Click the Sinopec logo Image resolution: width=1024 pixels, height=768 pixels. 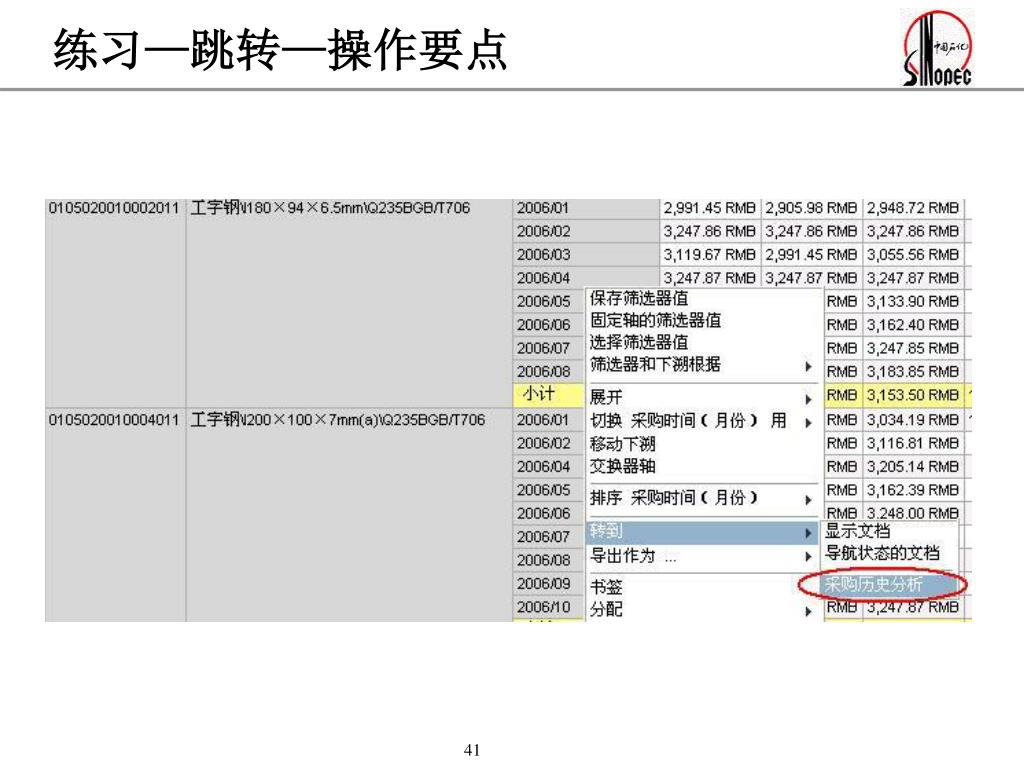click(x=937, y=48)
